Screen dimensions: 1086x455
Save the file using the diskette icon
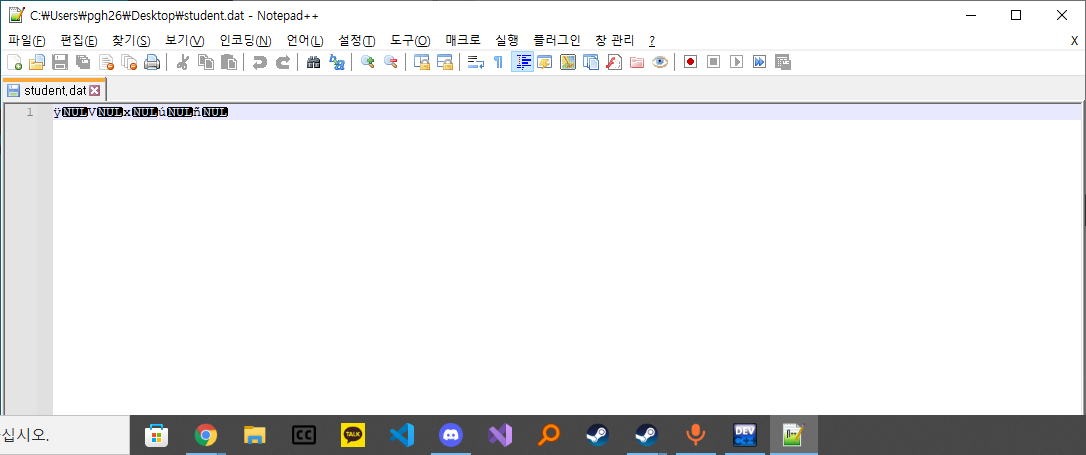pyautogui.click(x=60, y=62)
